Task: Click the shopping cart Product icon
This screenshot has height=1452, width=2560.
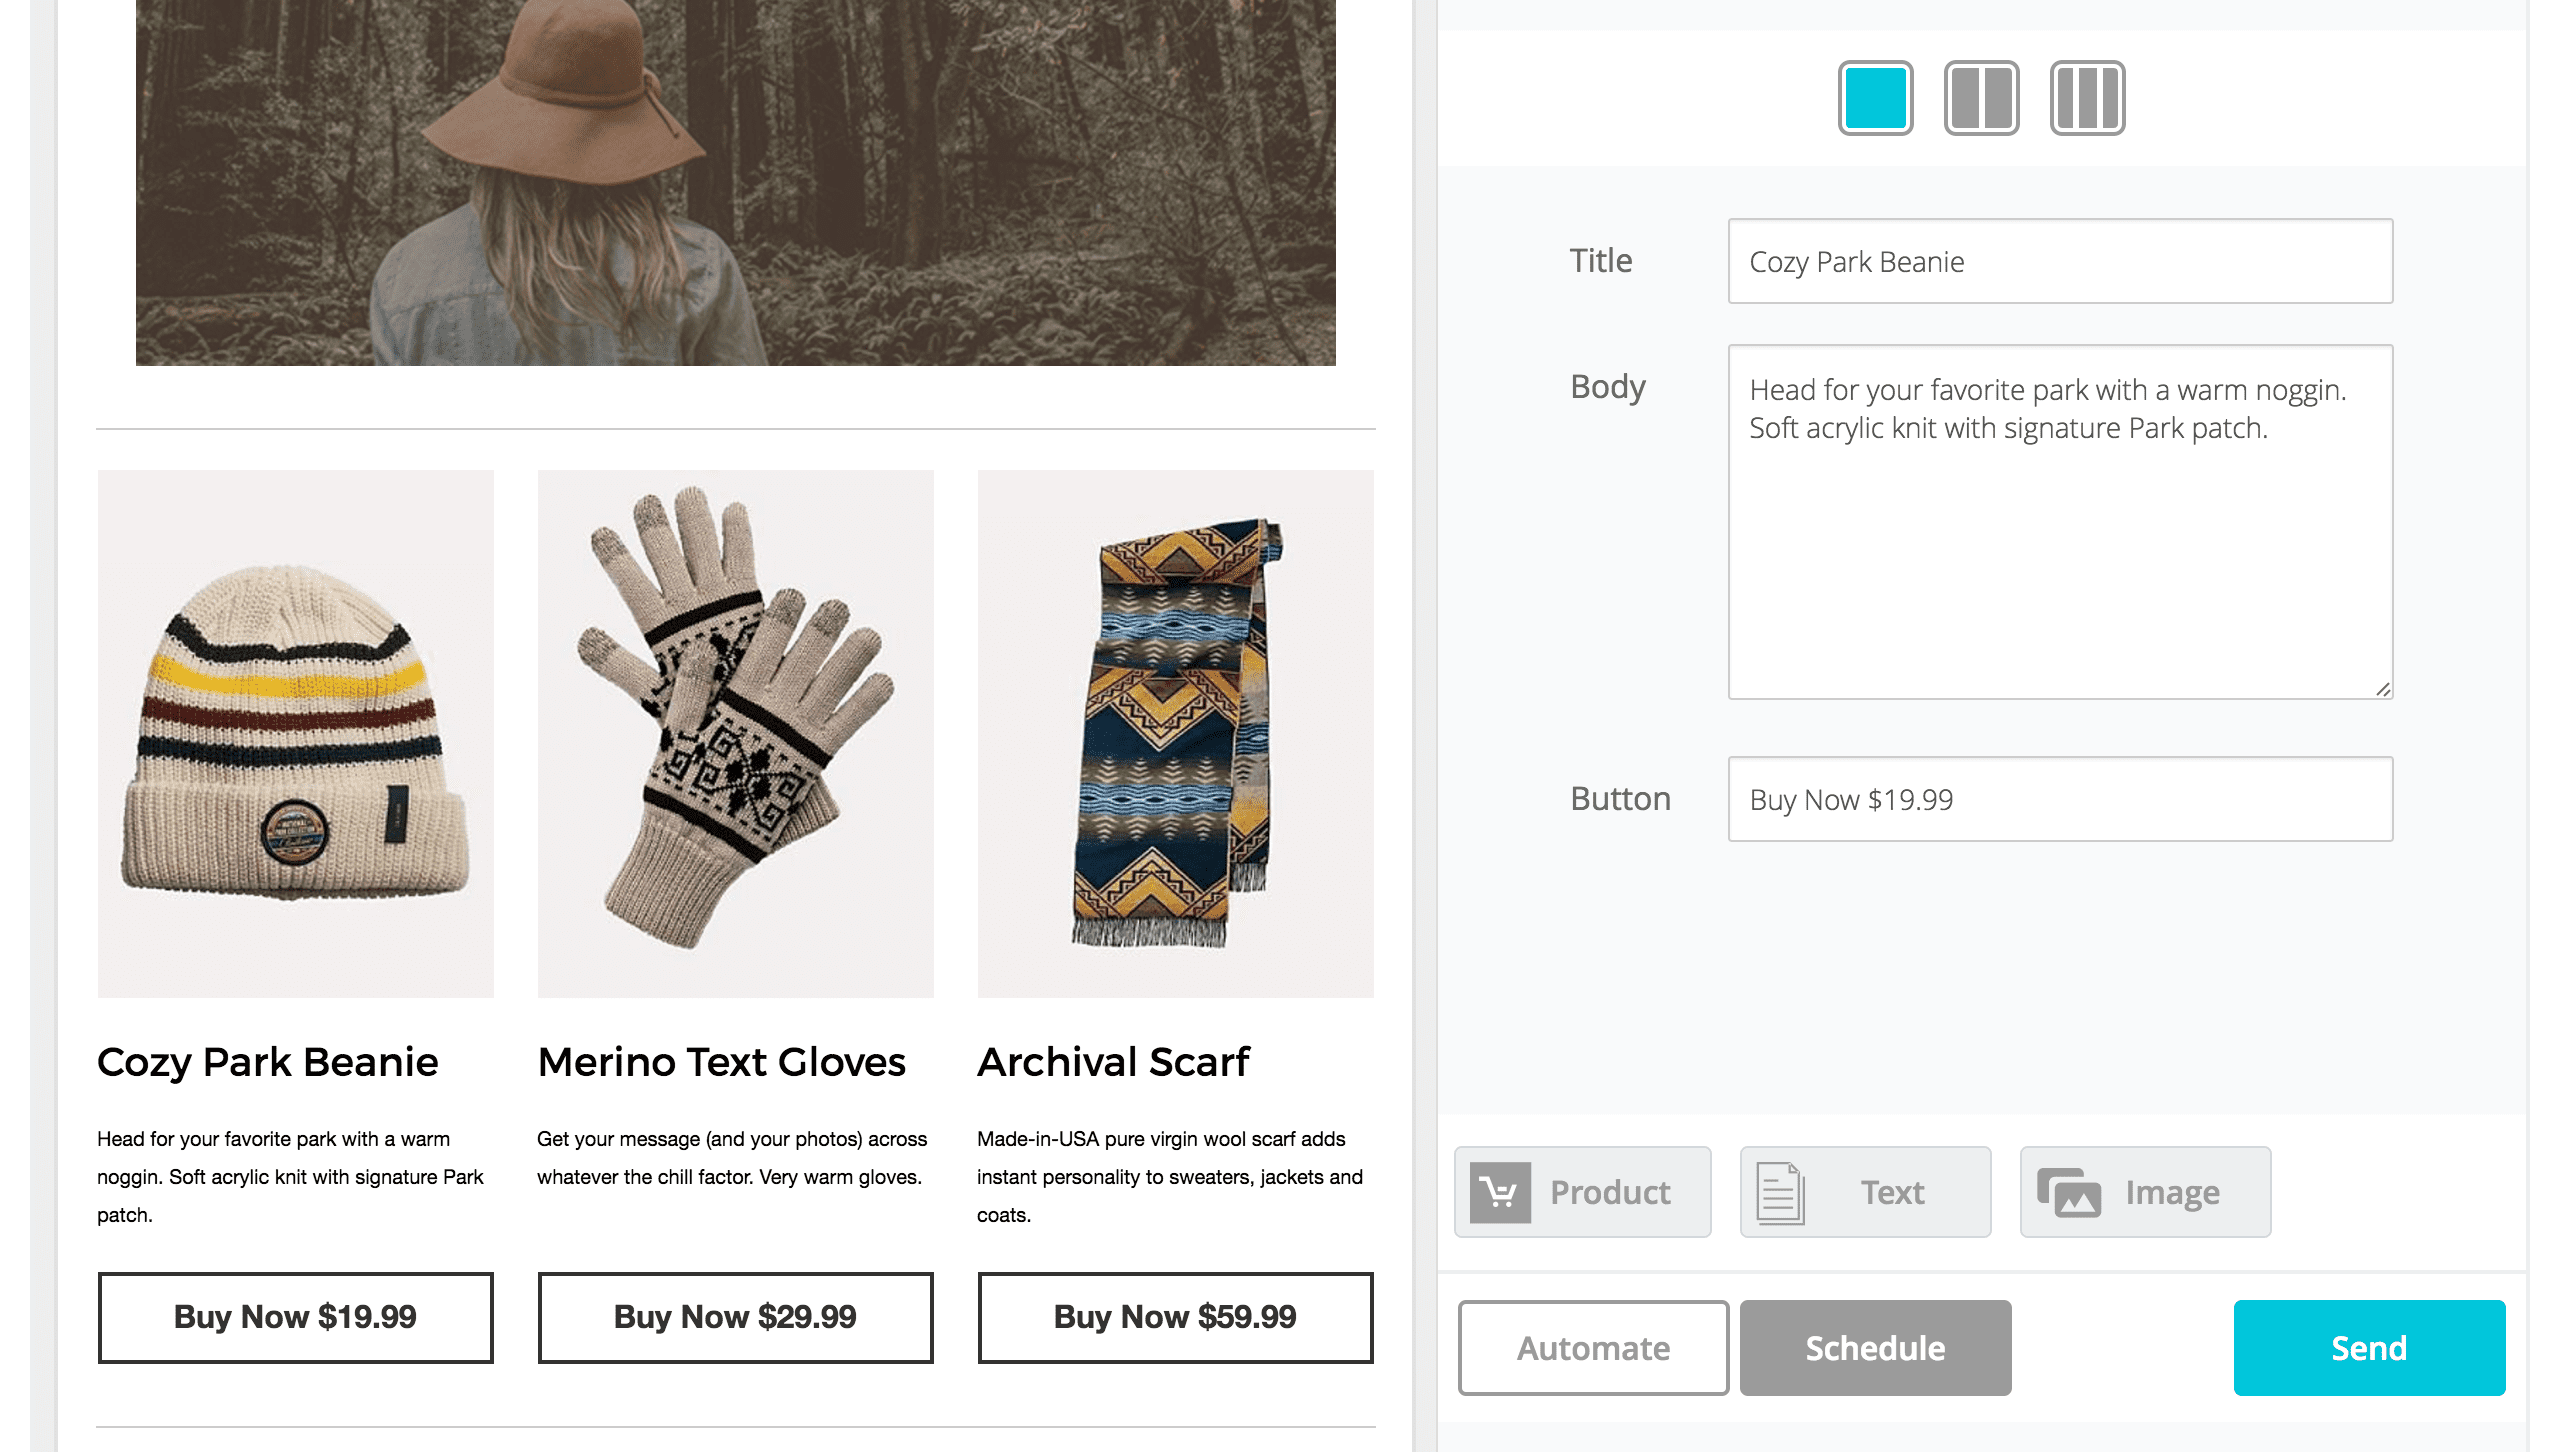Action: (x=1500, y=1192)
